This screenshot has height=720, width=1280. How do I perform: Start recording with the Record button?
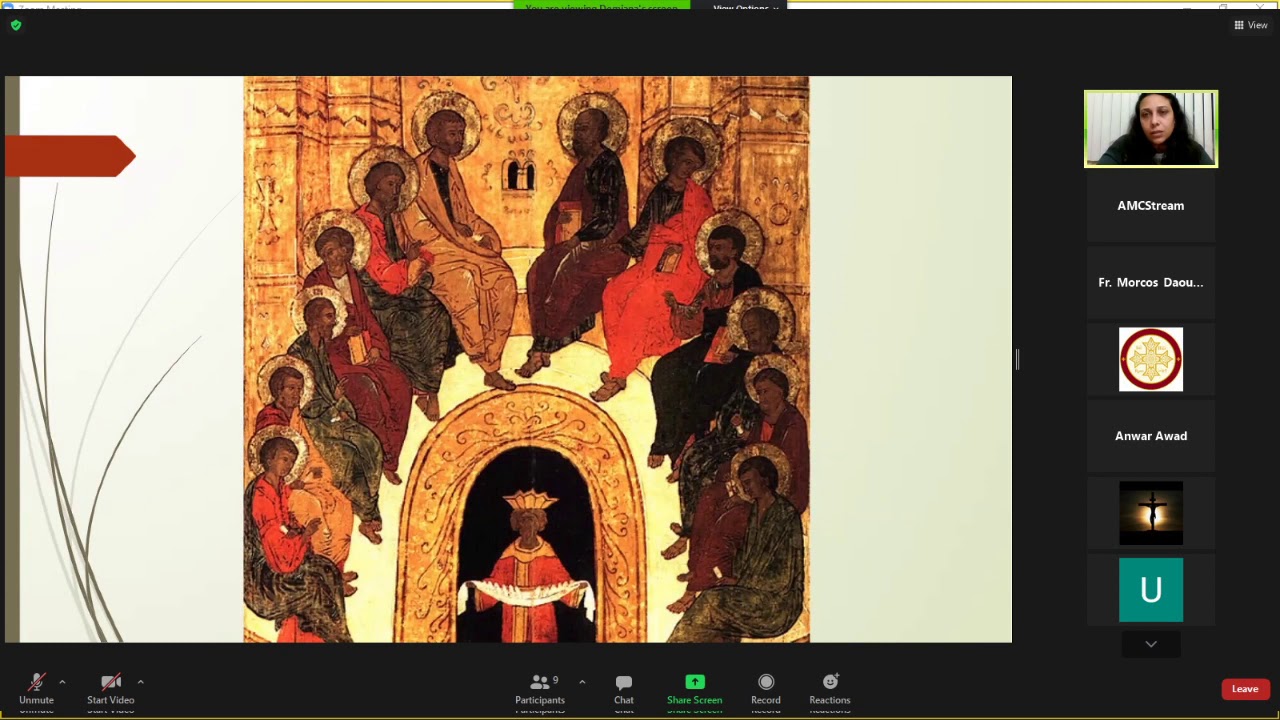tap(766, 689)
